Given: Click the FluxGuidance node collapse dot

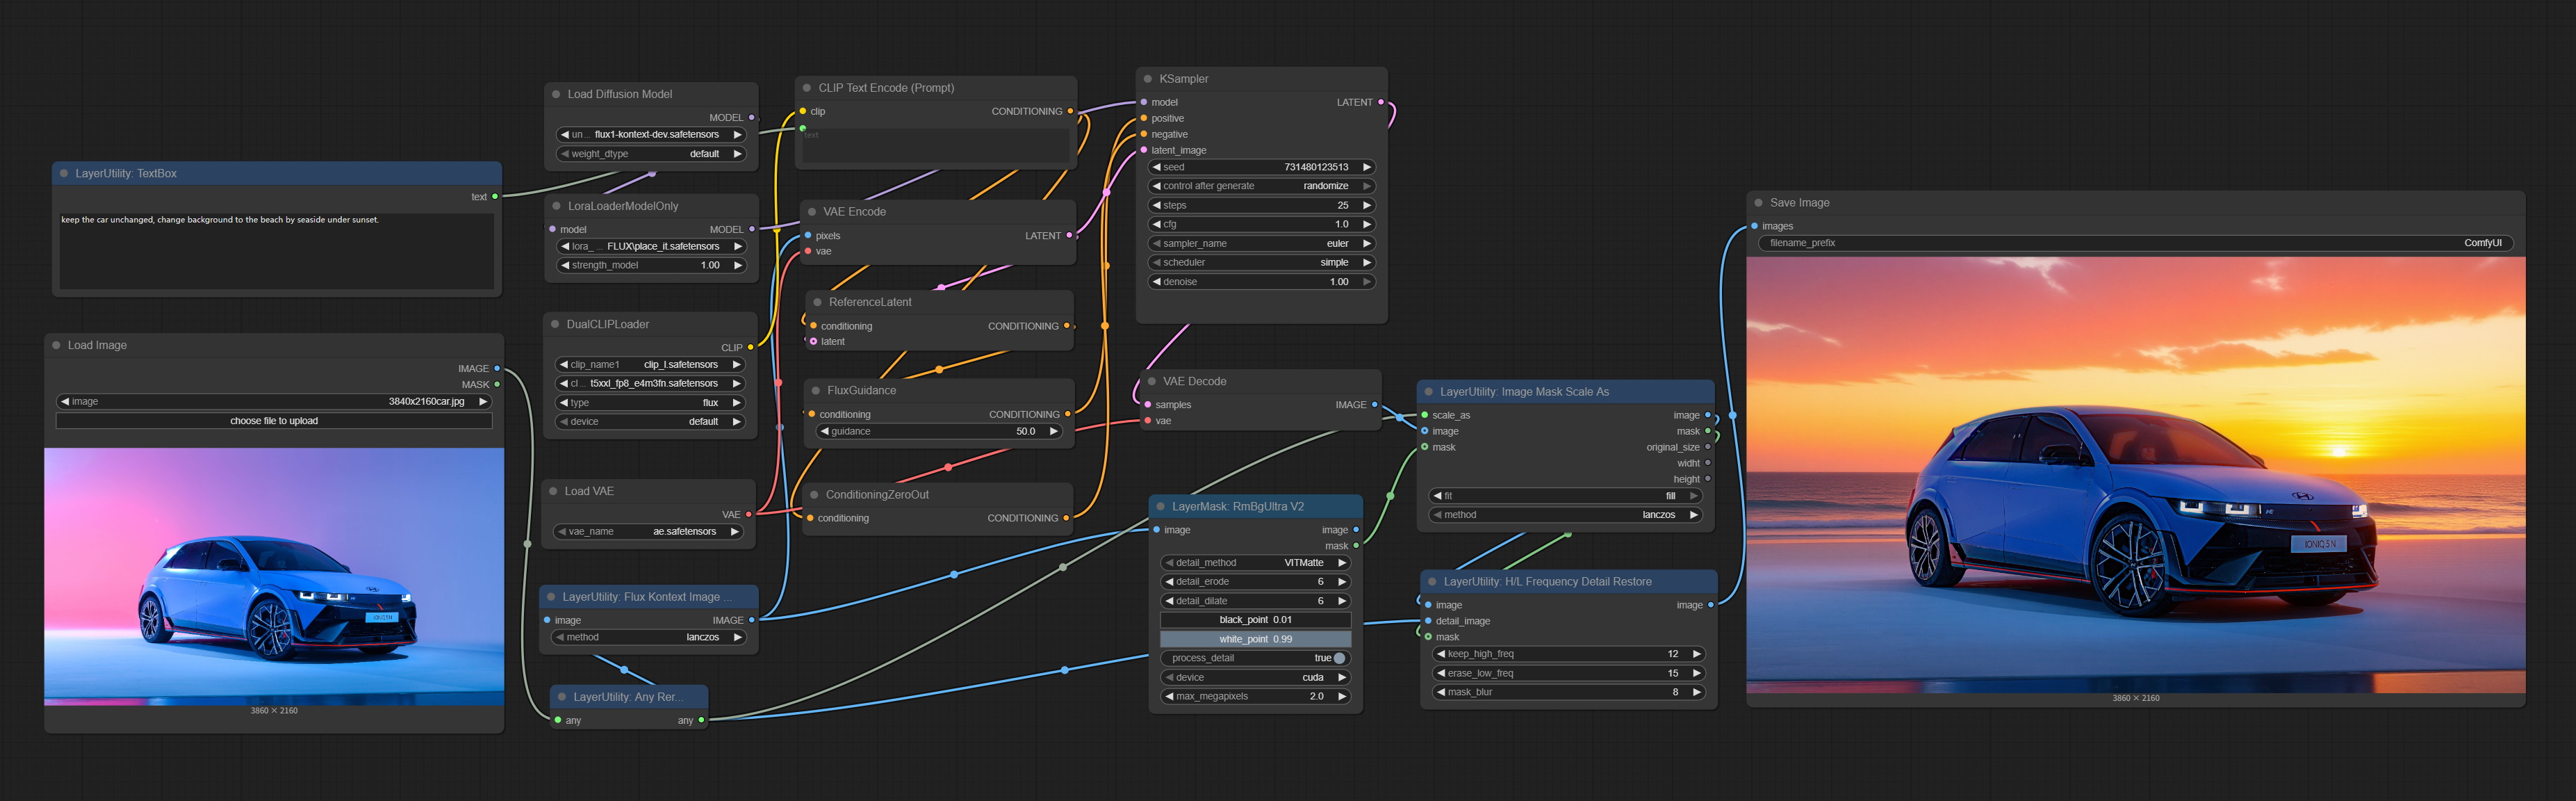Looking at the screenshot, I should (816, 391).
